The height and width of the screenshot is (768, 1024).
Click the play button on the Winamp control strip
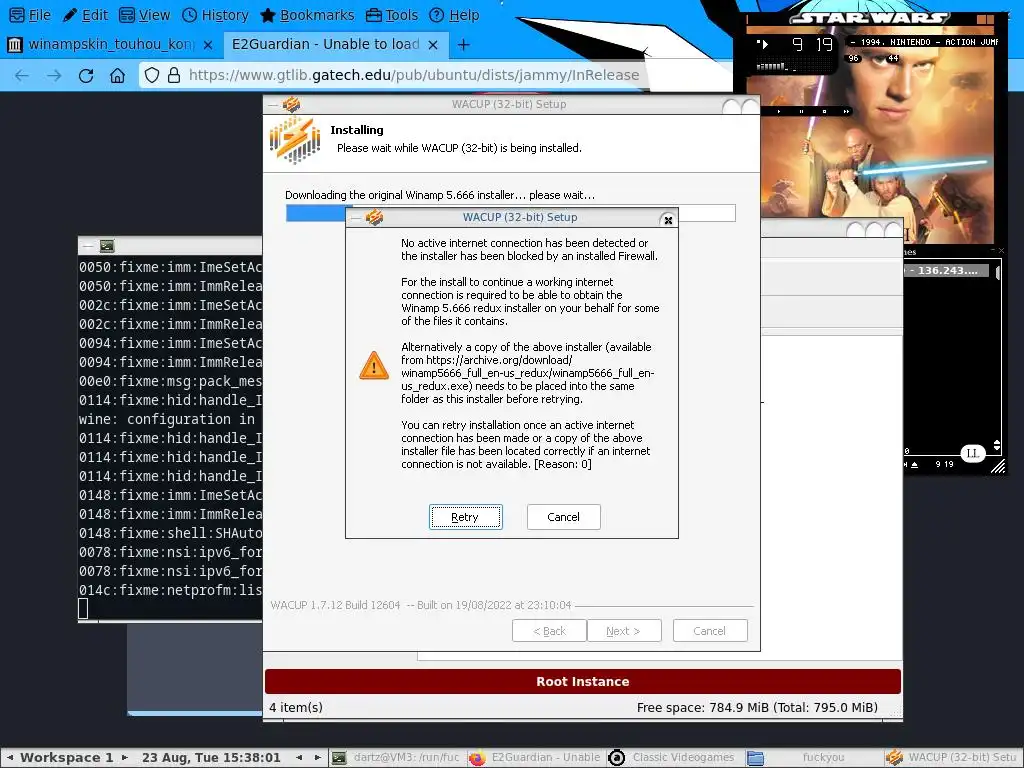[778, 112]
